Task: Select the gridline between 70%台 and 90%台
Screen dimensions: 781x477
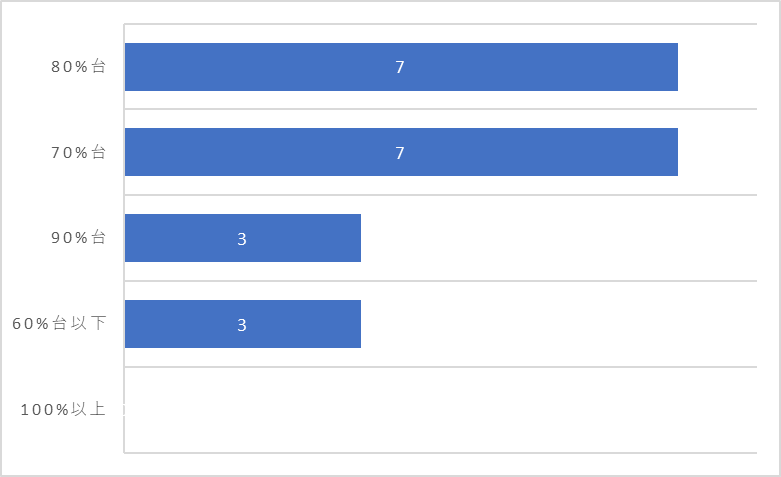Action: coord(440,195)
